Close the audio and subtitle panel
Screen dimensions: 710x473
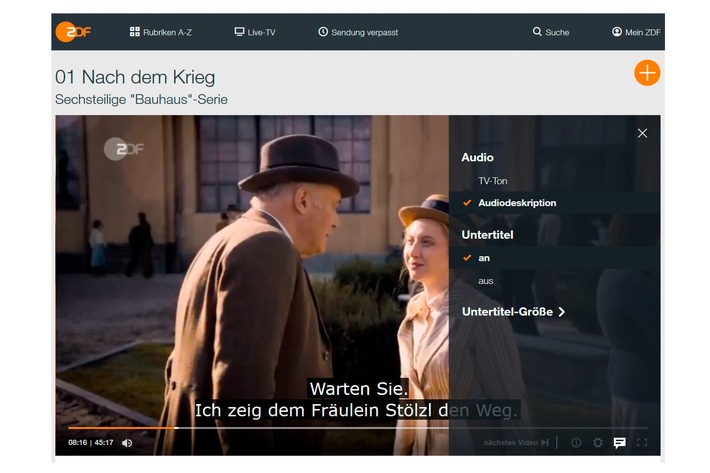642,133
